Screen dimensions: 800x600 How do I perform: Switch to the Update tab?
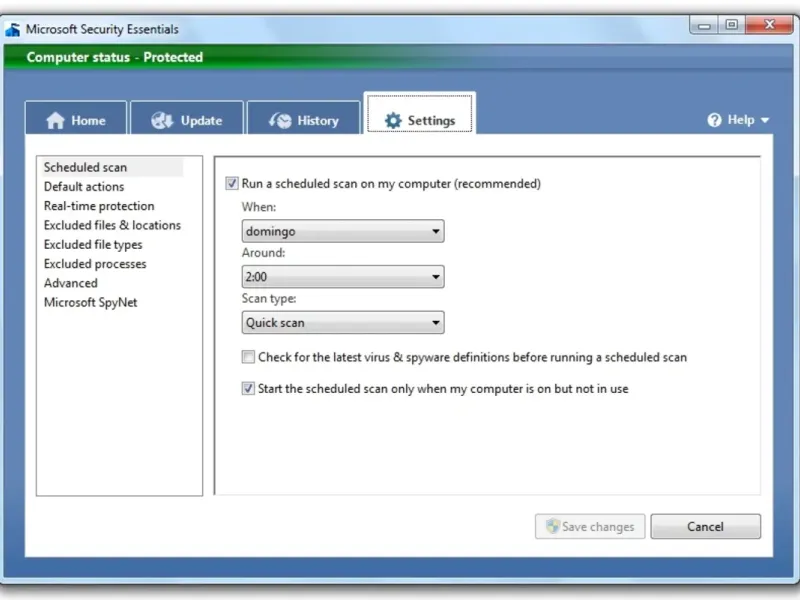point(187,118)
